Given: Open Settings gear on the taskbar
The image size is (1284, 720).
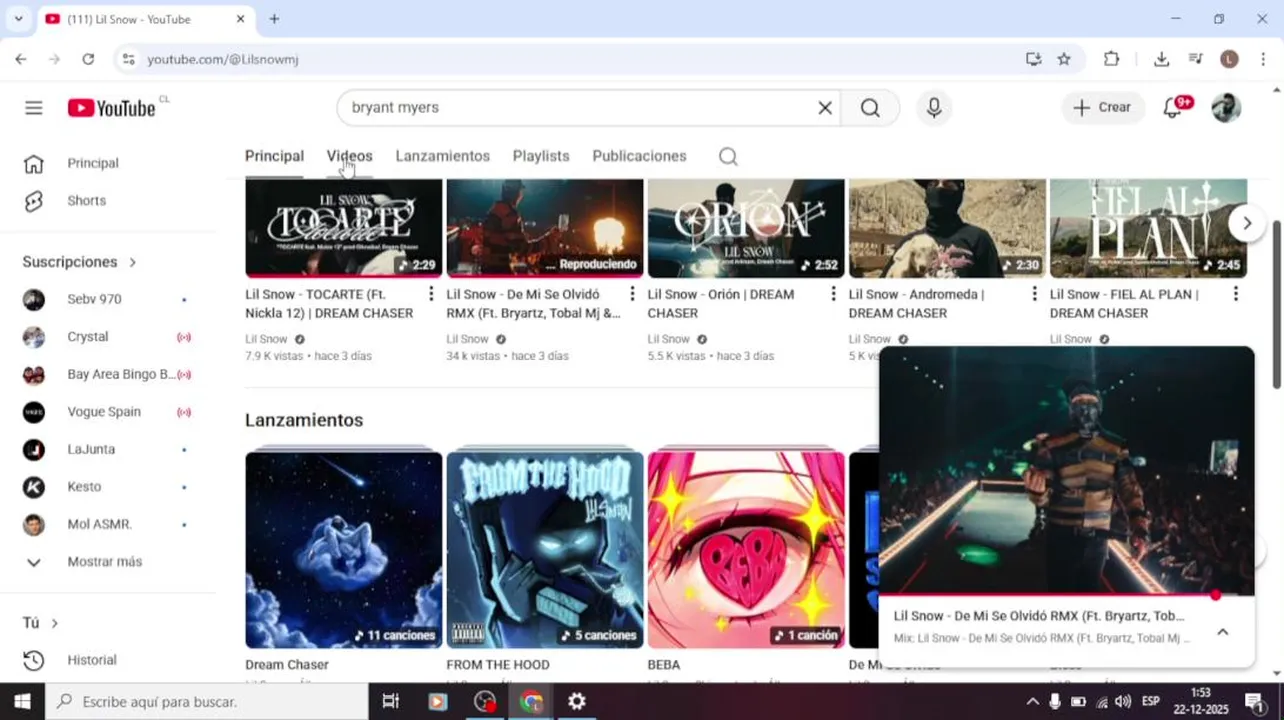Looking at the screenshot, I should click(x=577, y=702).
